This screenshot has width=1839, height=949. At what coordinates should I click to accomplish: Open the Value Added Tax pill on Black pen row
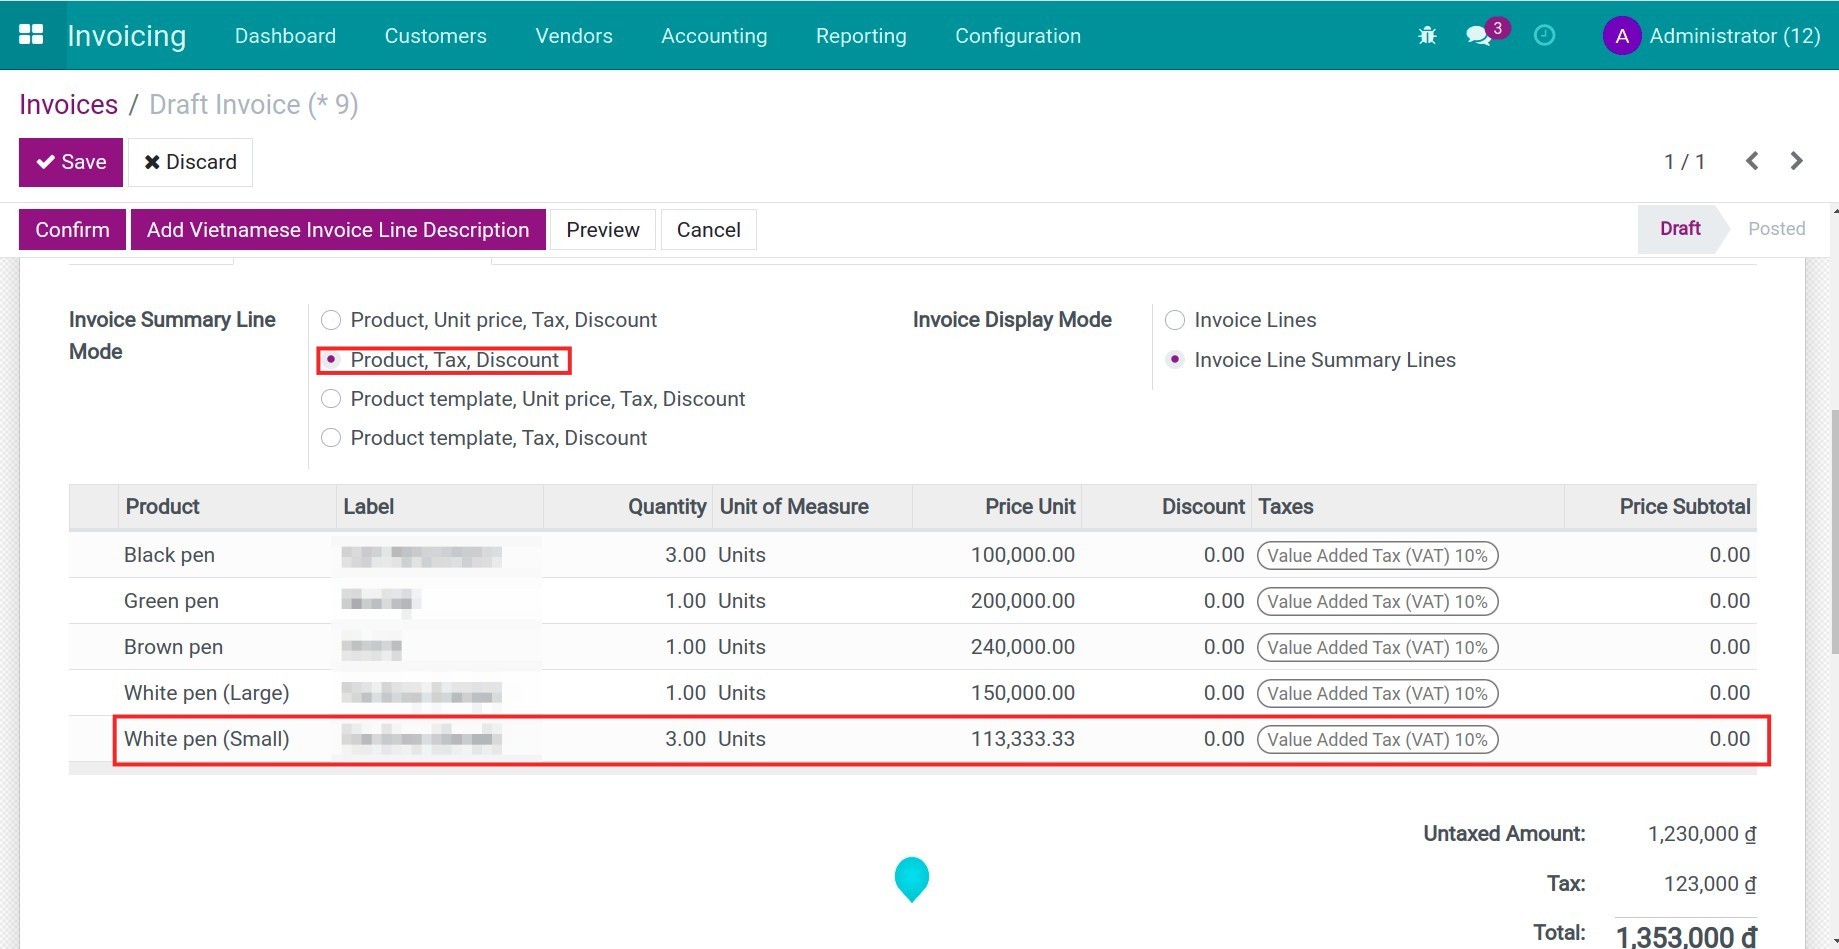(1377, 555)
